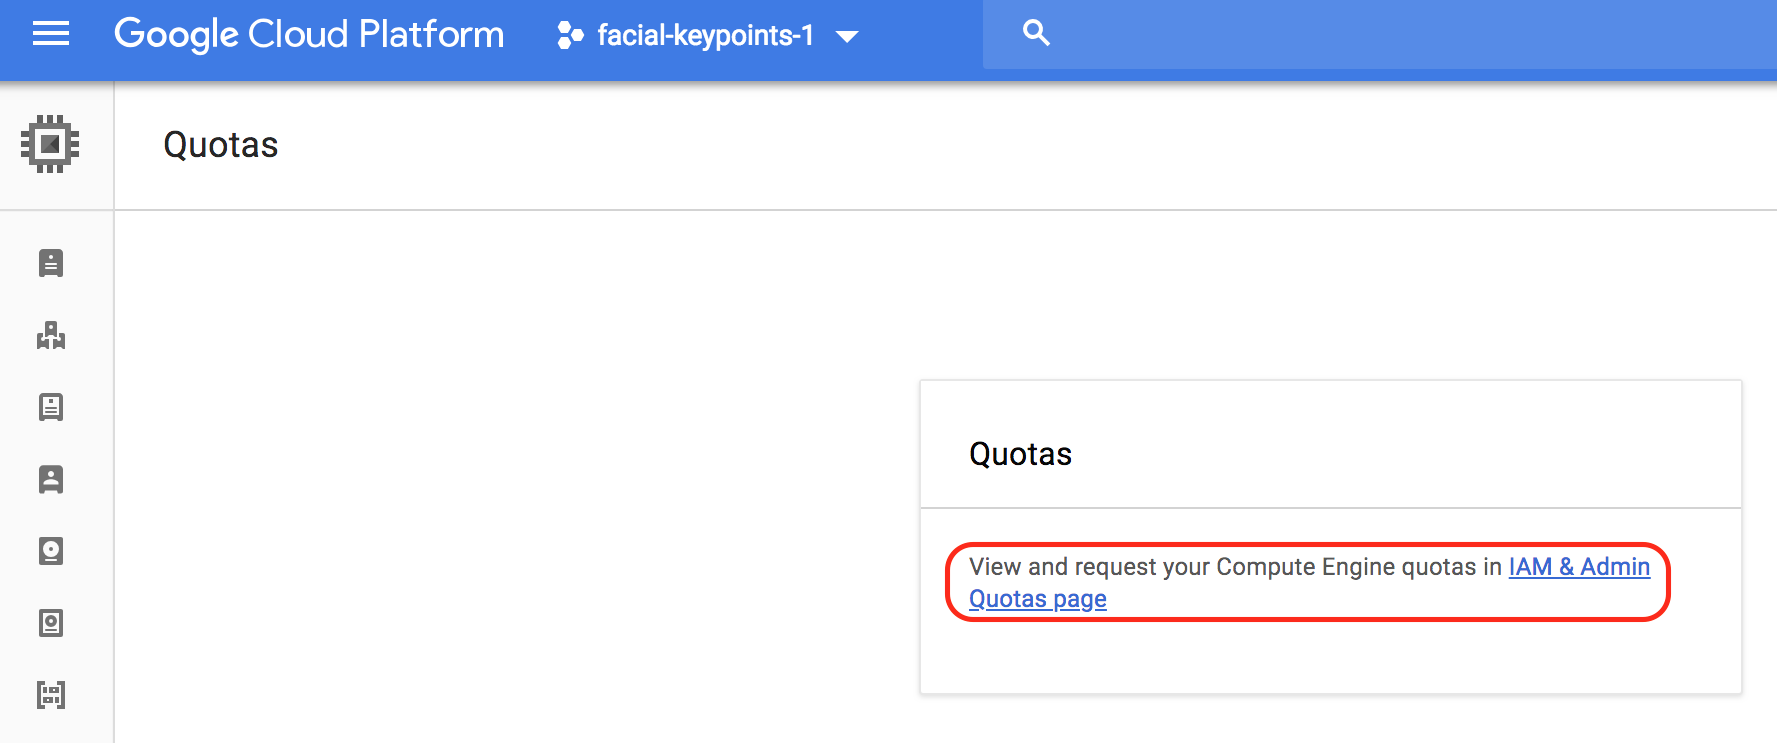Open the facial-keypoints-1 project selector
The width and height of the screenshot is (1777, 743).
705,36
